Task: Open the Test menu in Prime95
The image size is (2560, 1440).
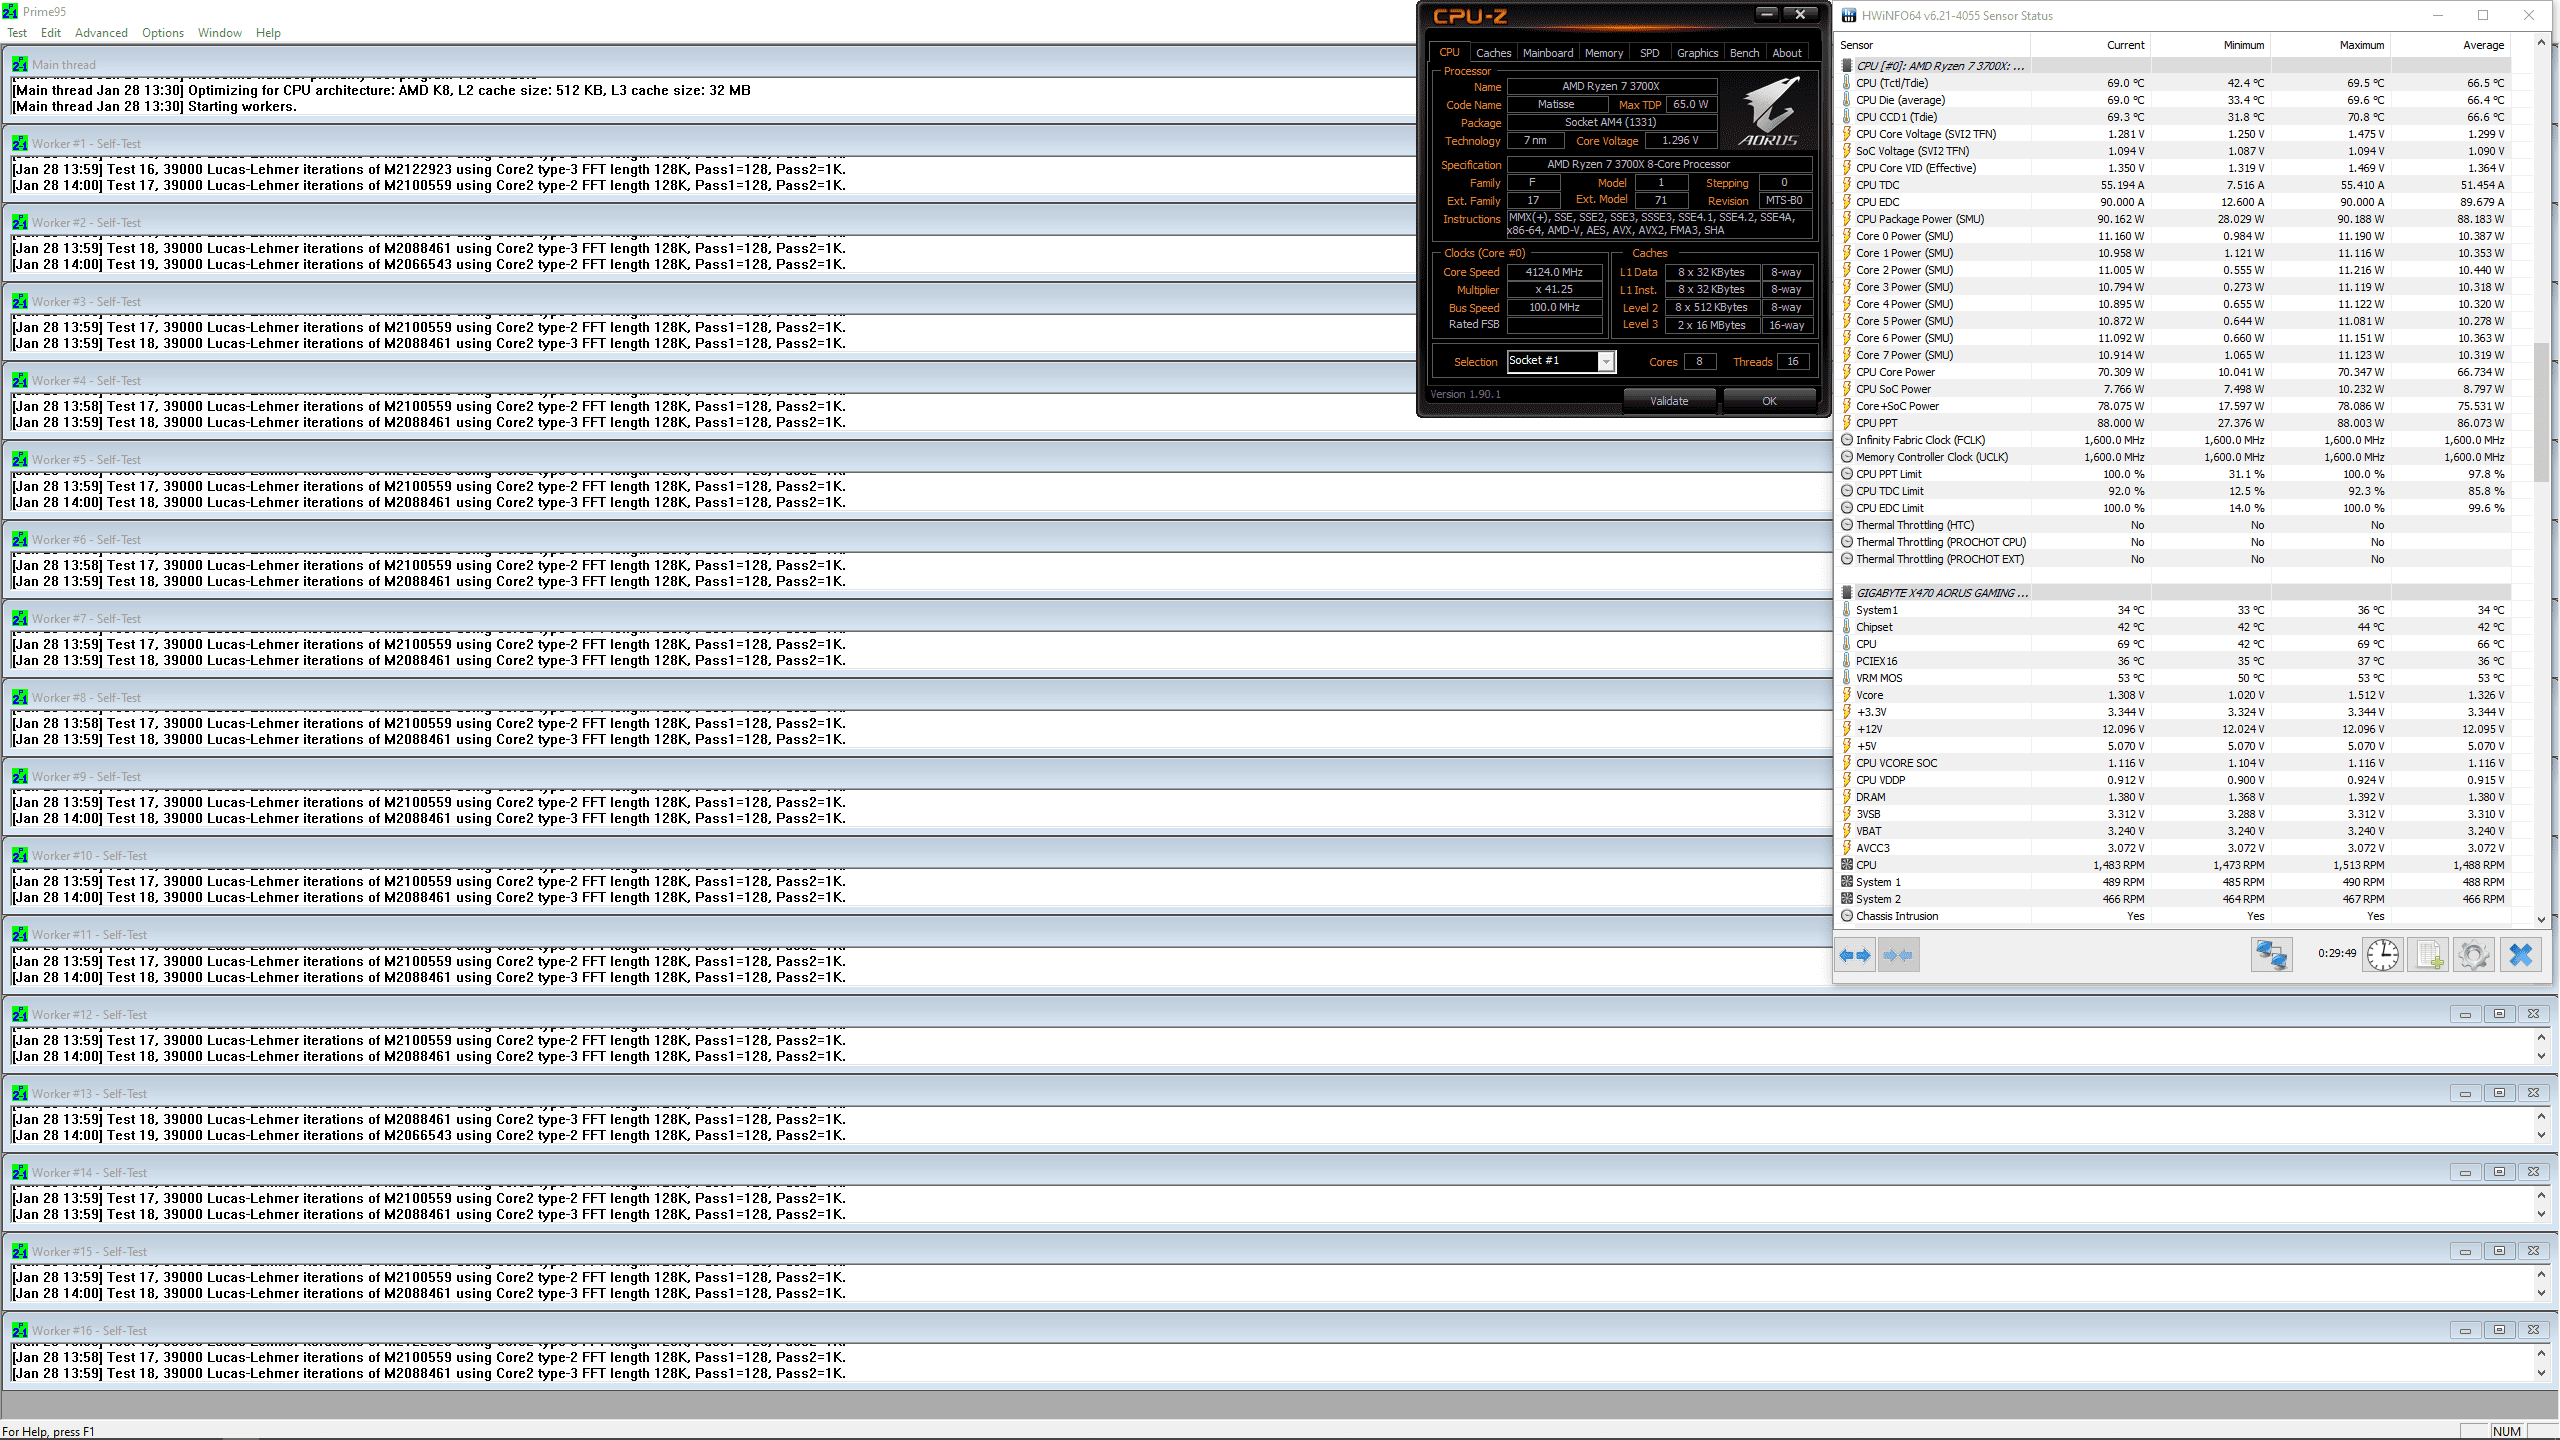Action: point(17,33)
